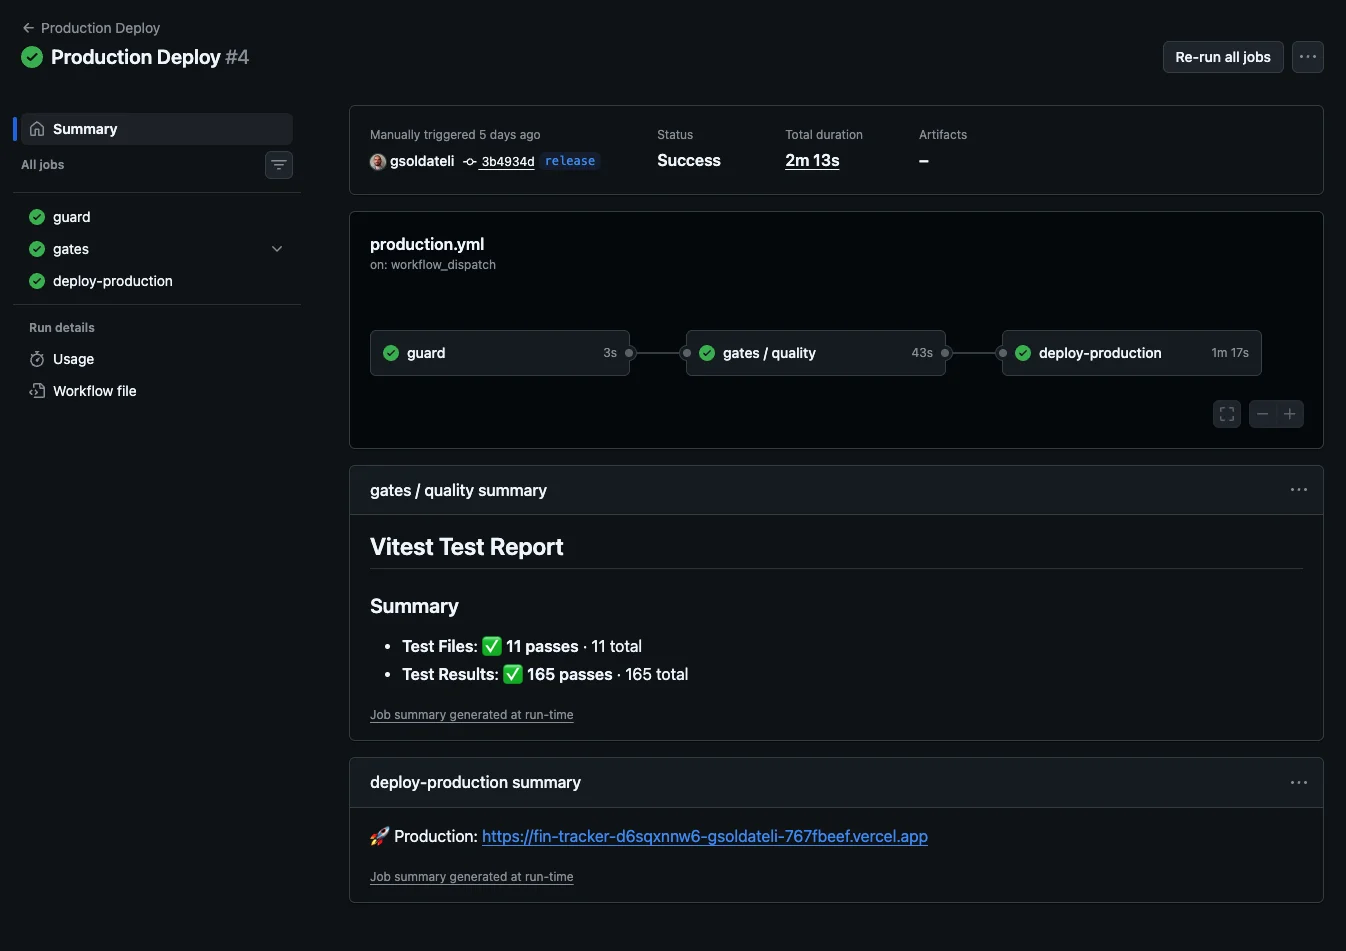1346x951 pixels.
Task: Open the workflow run ellipsis menu
Action: tap(1308, 57)
